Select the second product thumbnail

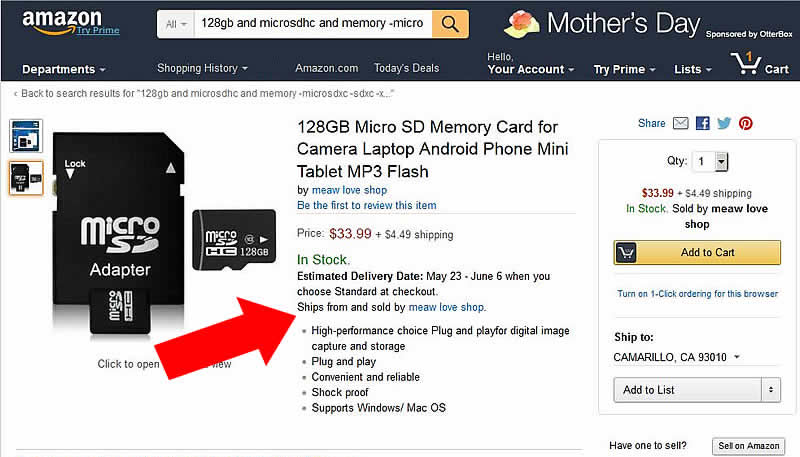coord(26,178)
